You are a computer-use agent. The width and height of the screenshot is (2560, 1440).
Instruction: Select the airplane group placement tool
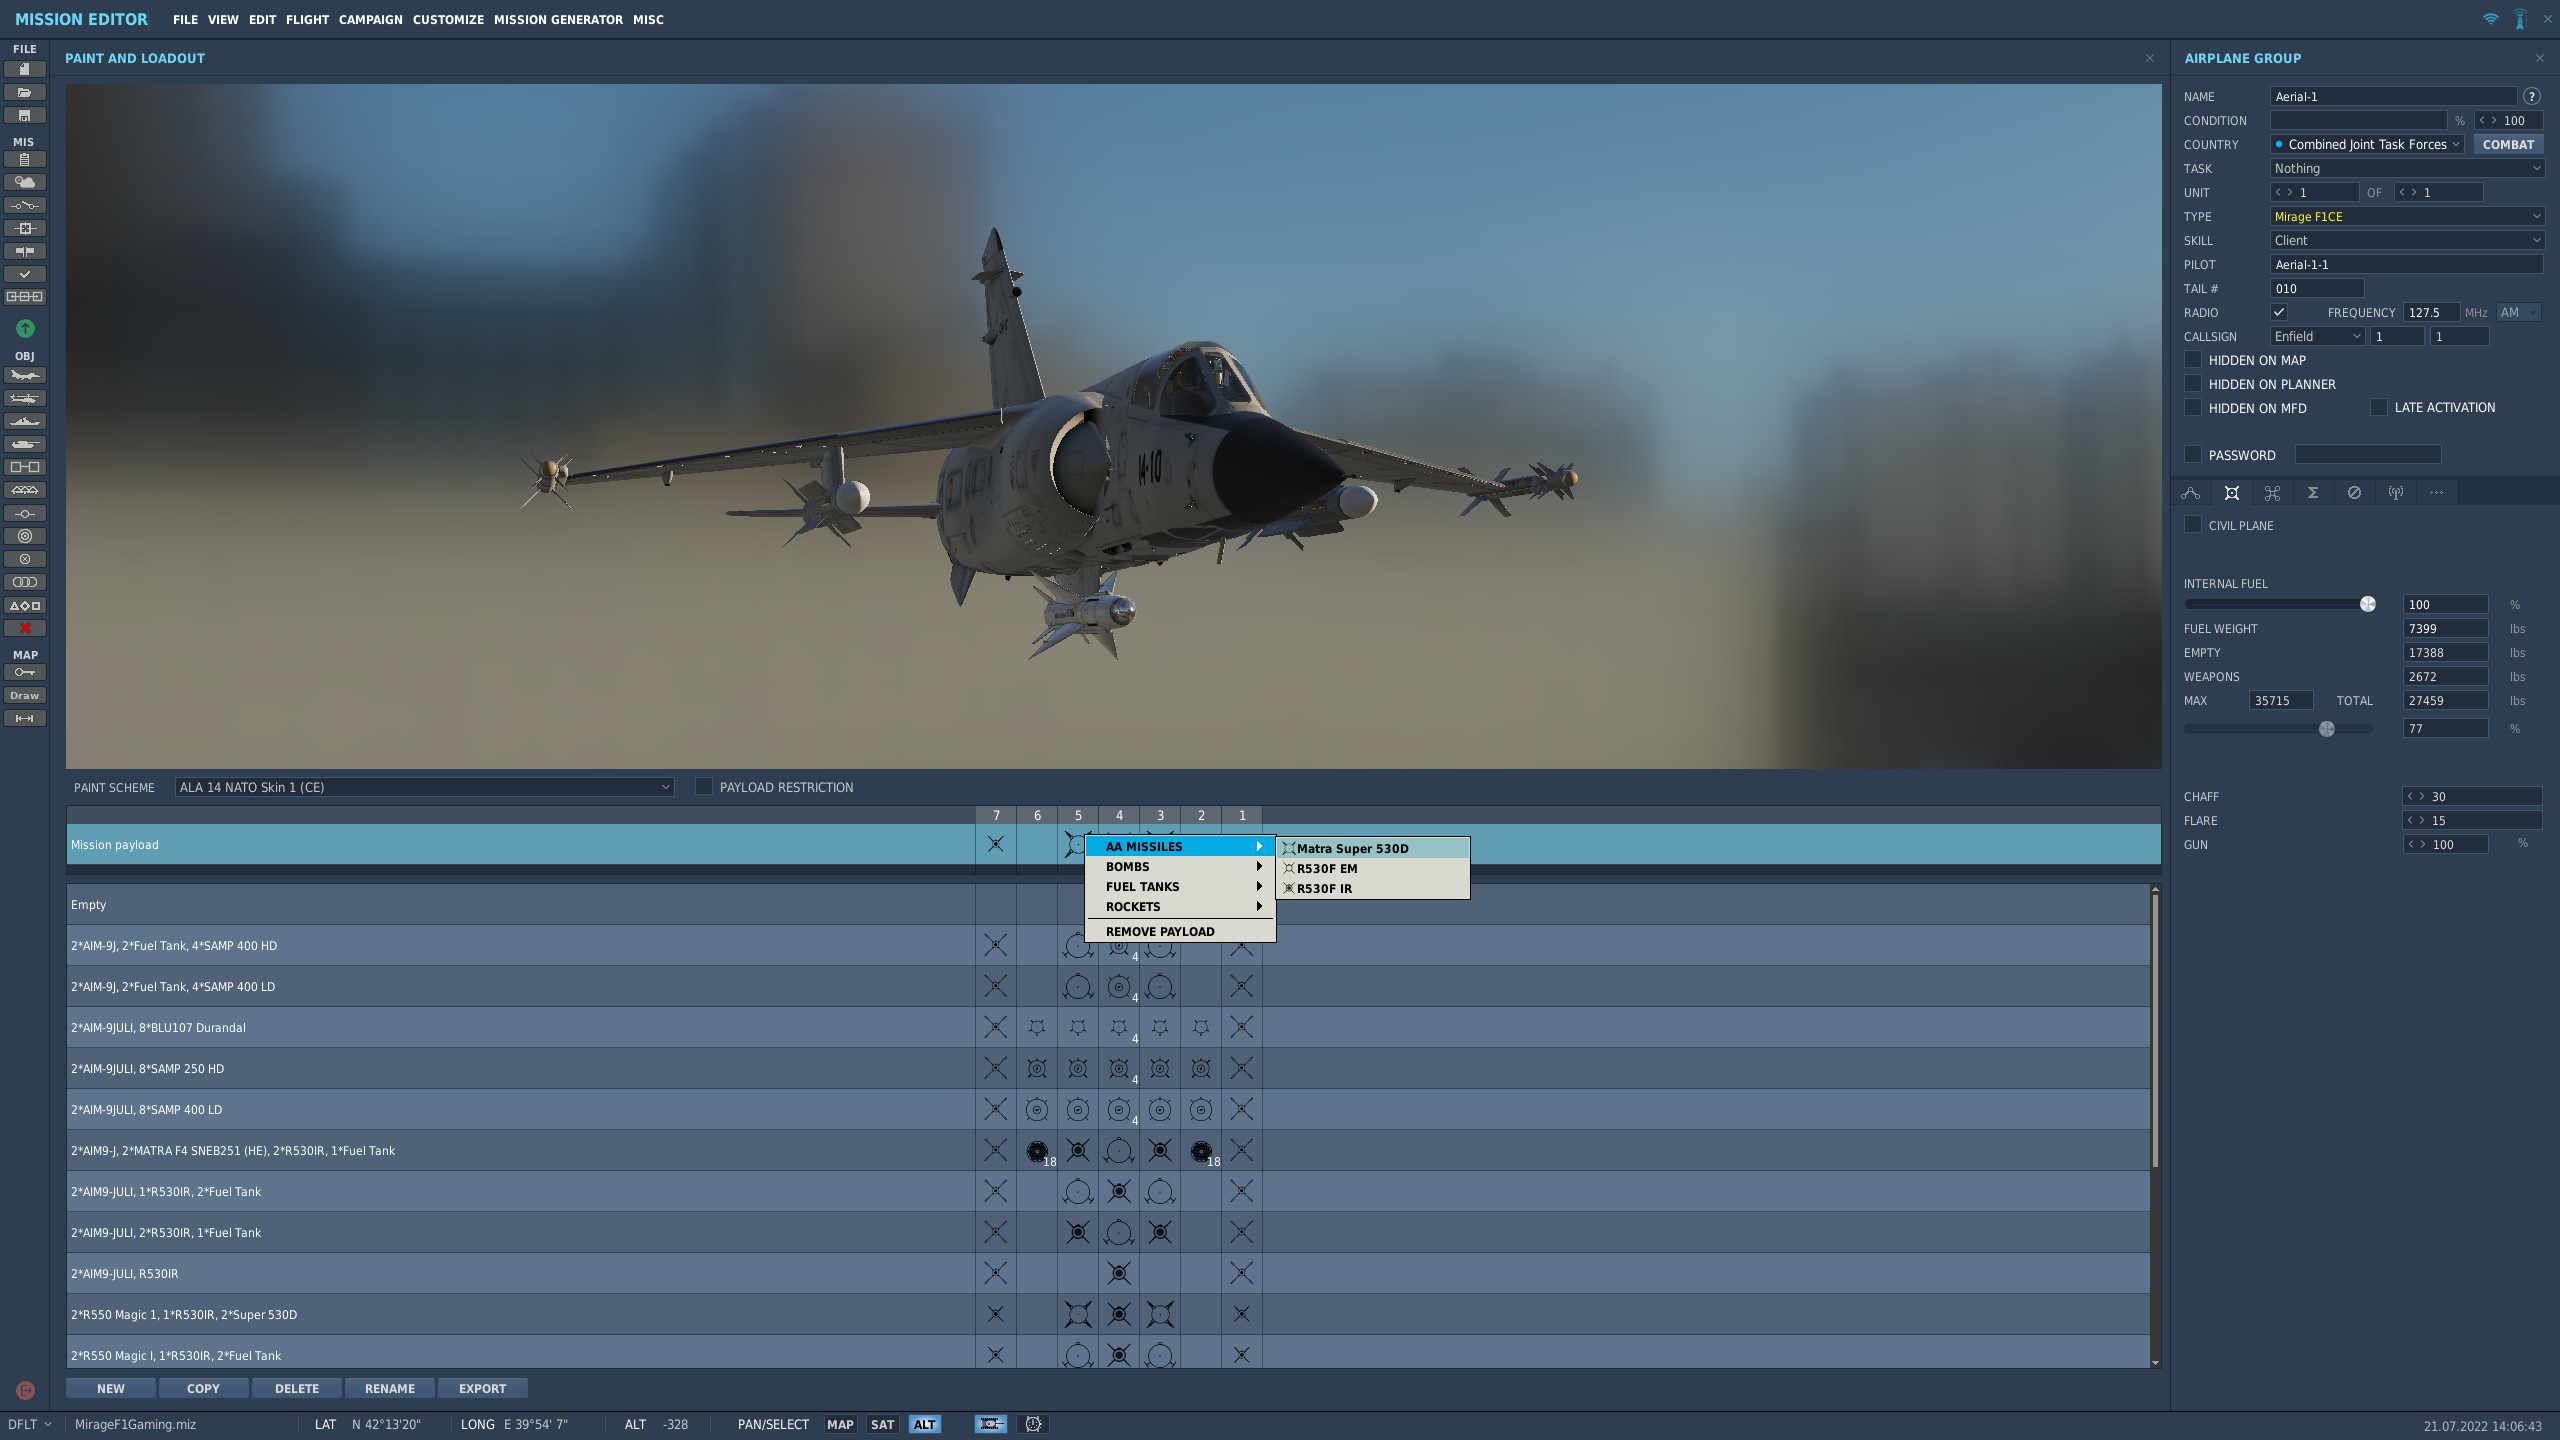pyautogui.click(x=25, y=376)
